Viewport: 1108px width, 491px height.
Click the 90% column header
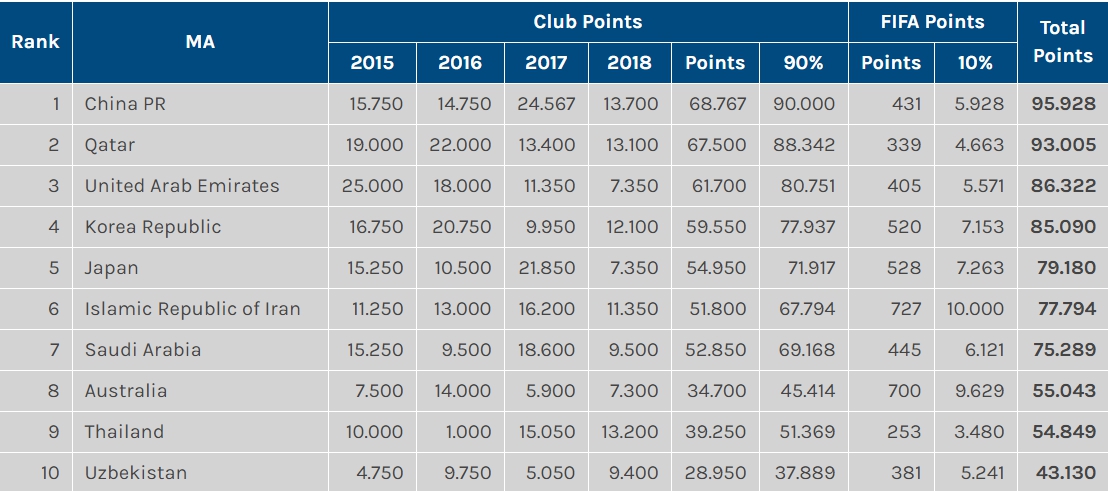[x=804, y=62]
